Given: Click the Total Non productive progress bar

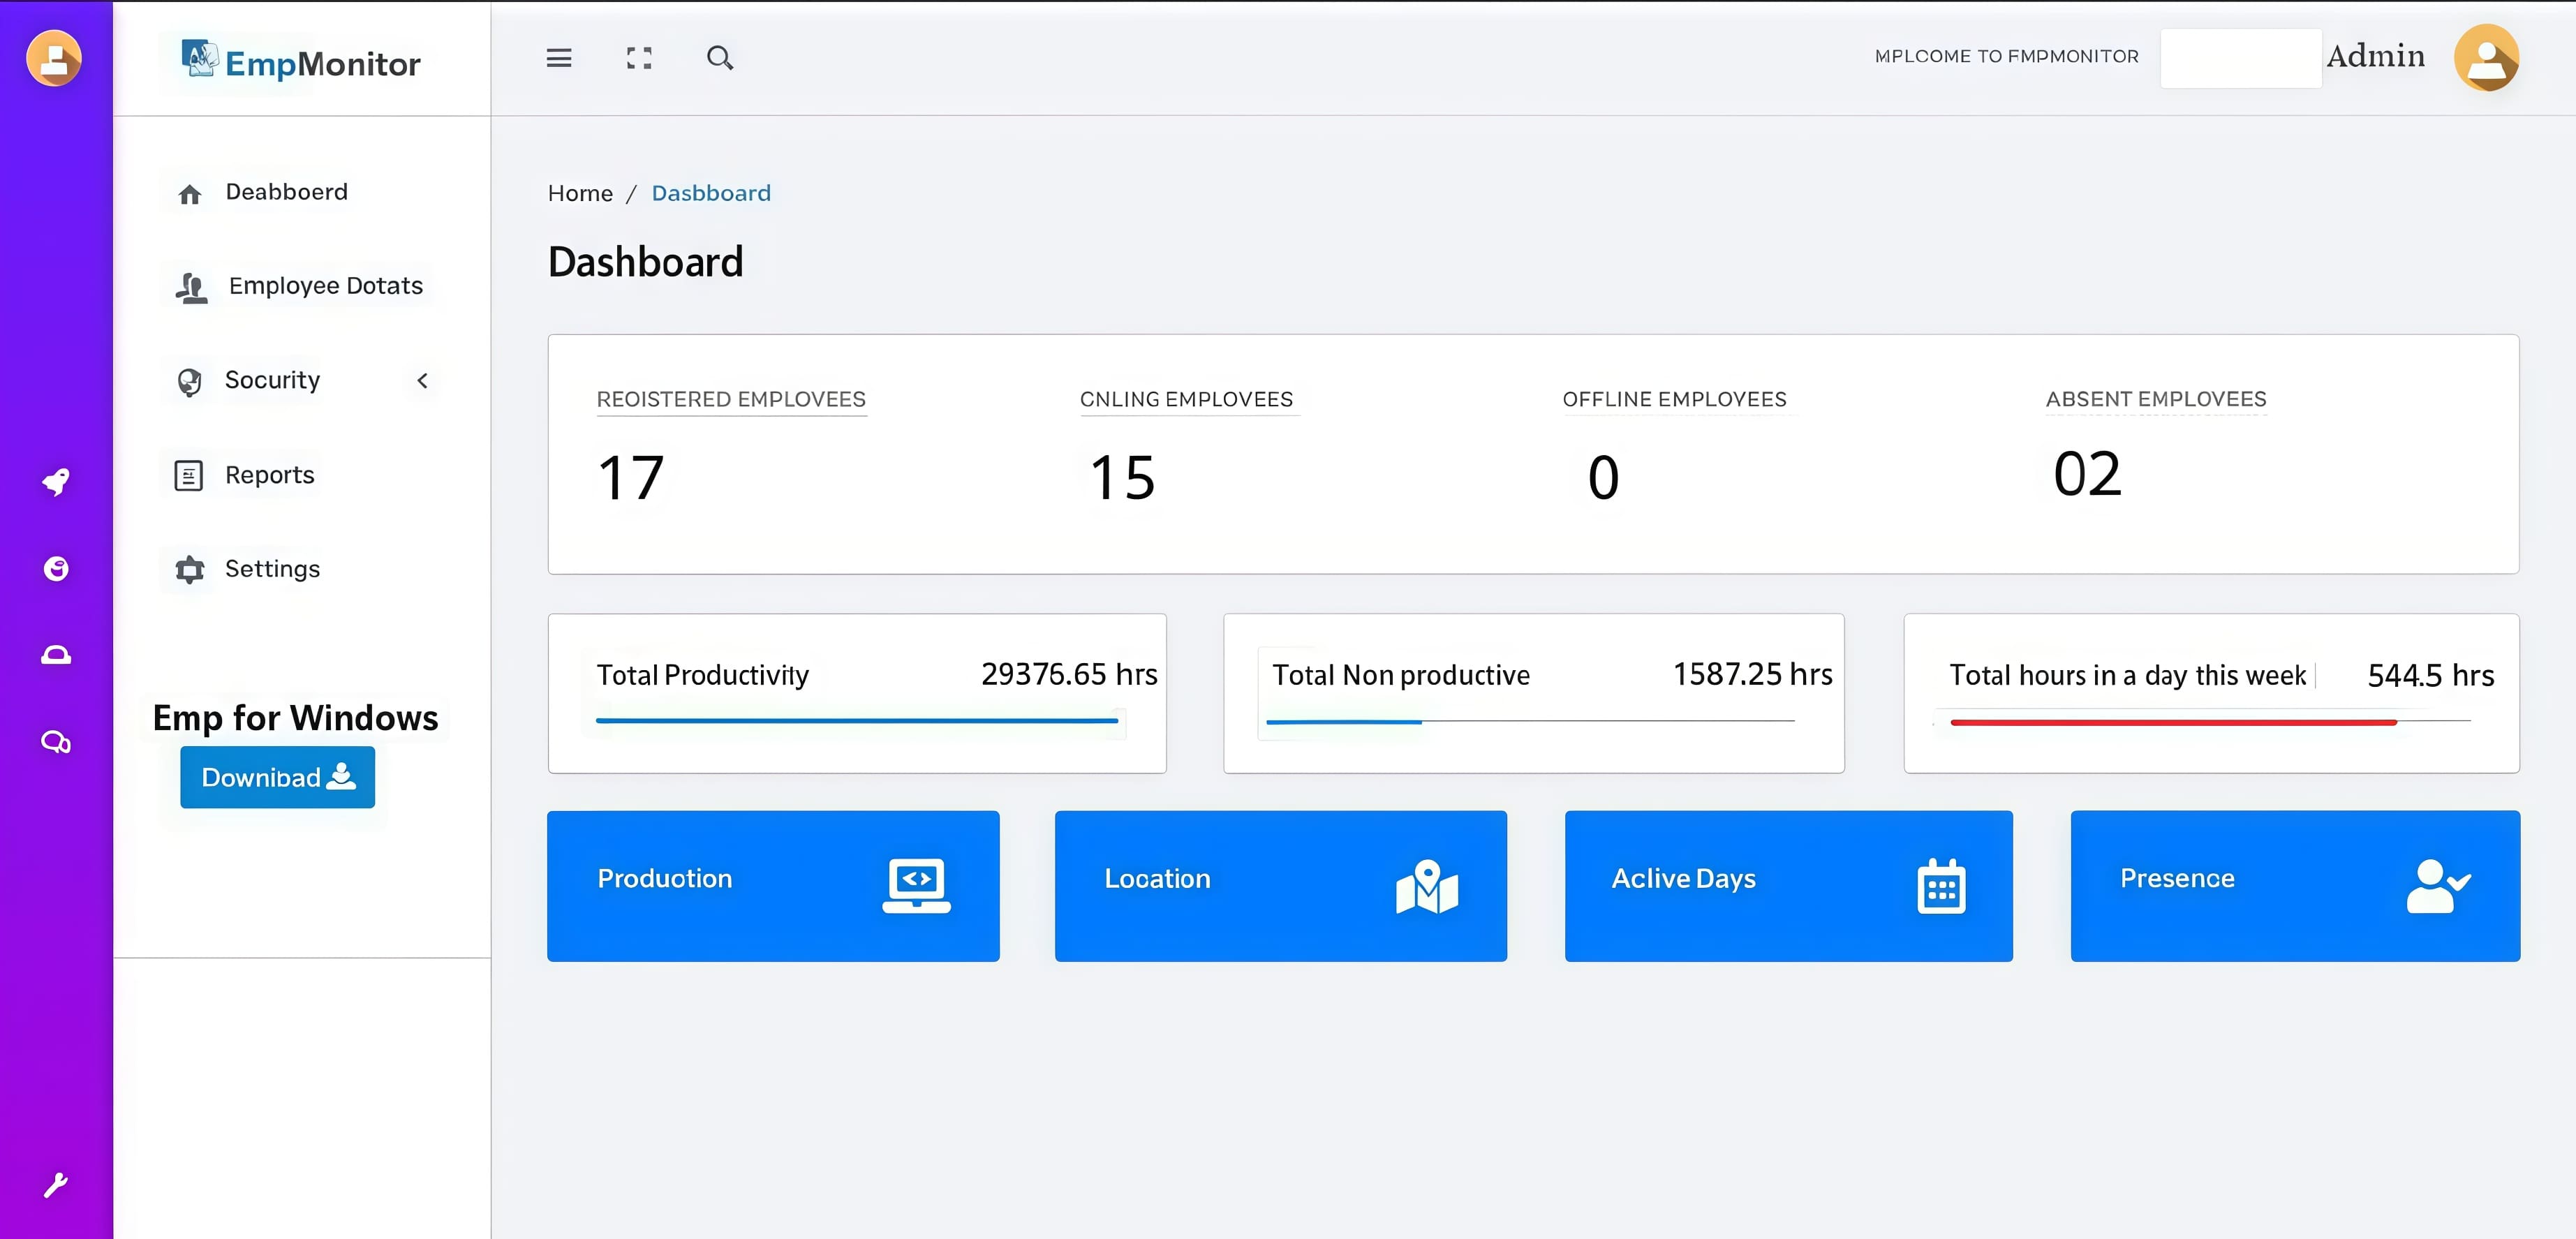Looking at the screenshot, I should coord(1530,721).
